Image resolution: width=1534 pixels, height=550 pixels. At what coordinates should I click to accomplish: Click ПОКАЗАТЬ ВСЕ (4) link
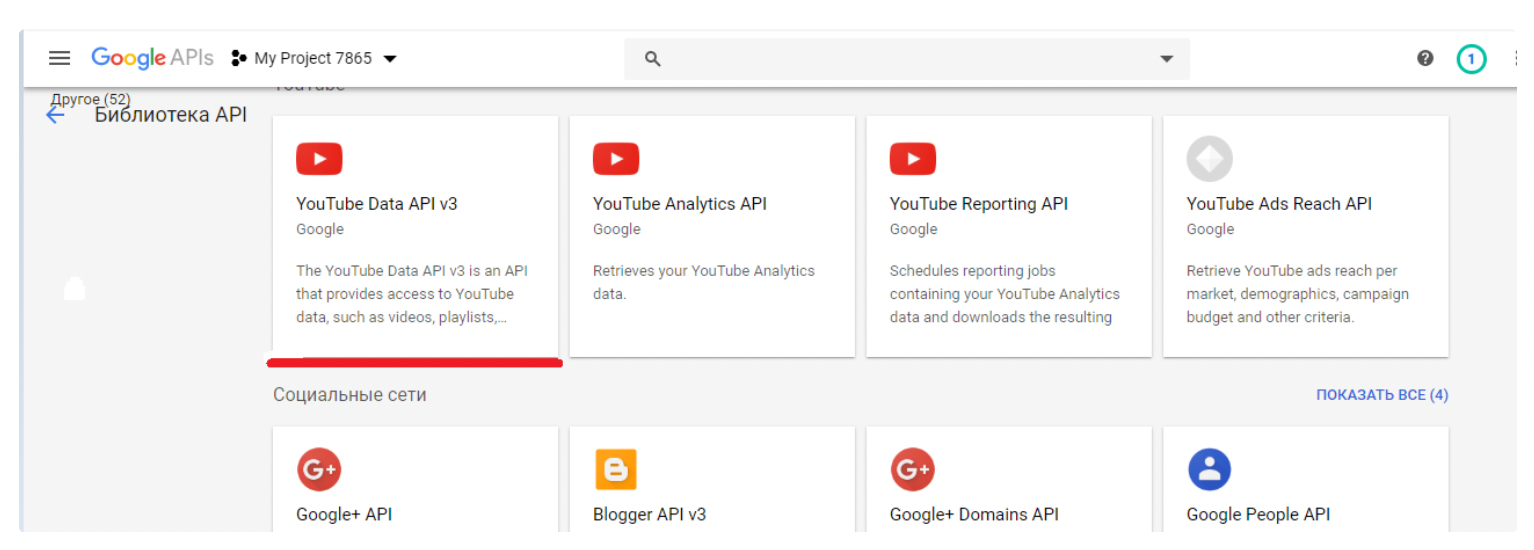point(1382,395)
